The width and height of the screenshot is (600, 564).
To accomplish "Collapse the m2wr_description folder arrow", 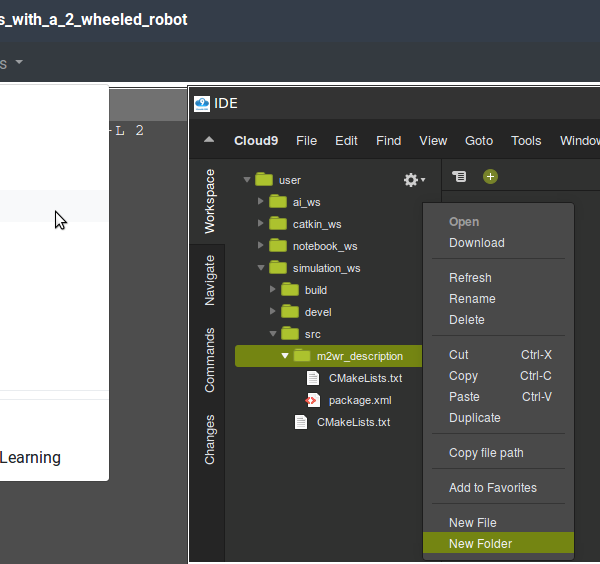I will [285, 355].
